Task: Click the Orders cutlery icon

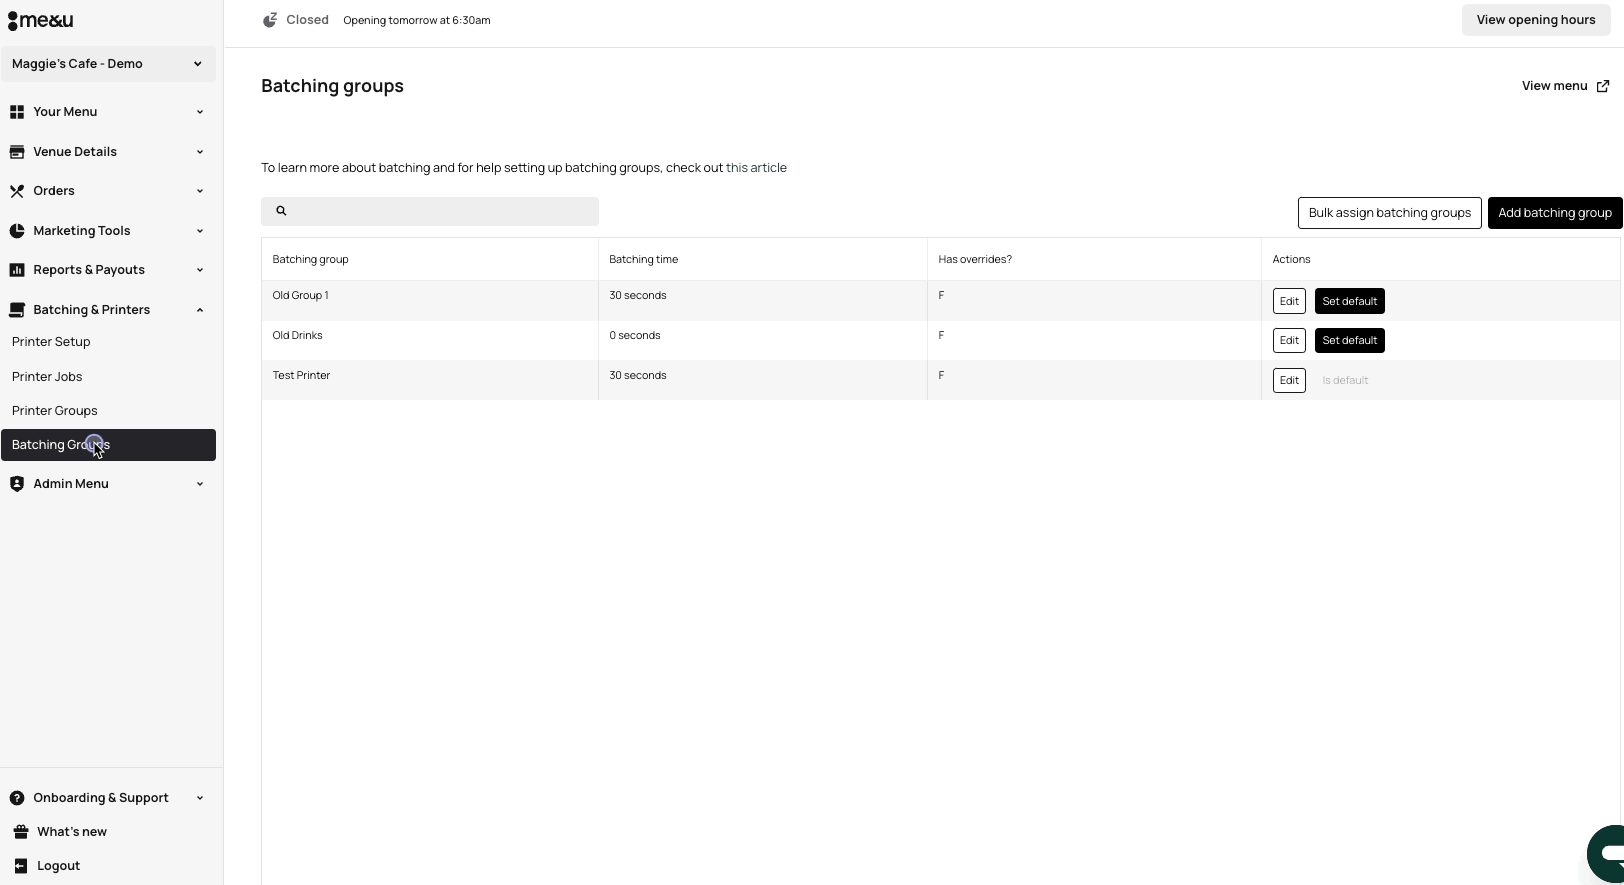Action: click(17, 191)
